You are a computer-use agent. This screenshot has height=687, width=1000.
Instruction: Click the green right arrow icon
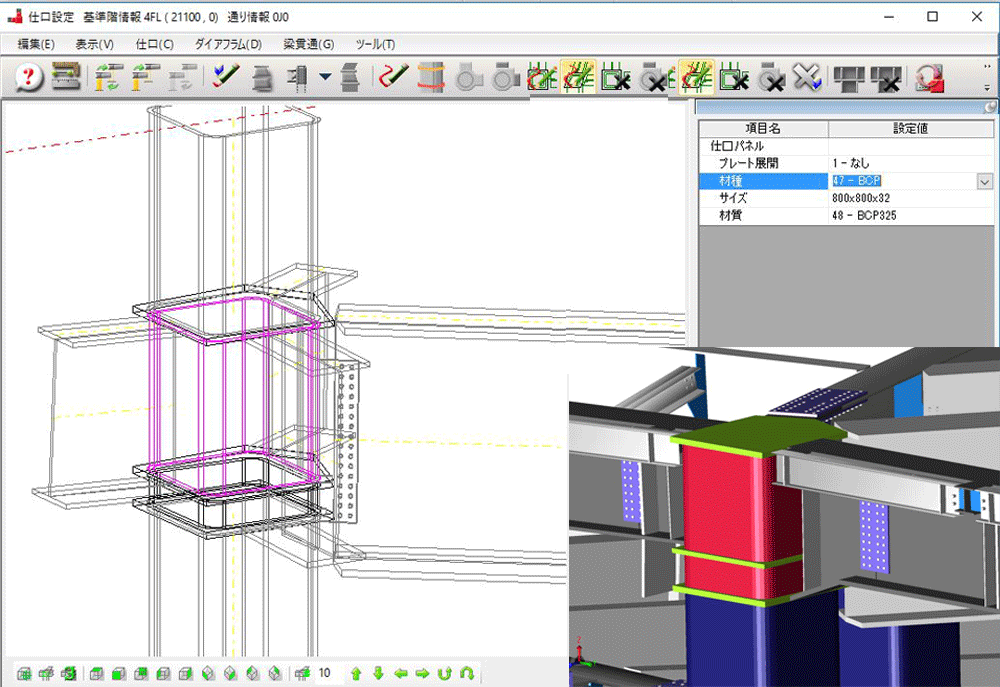(x=422, y=673)
